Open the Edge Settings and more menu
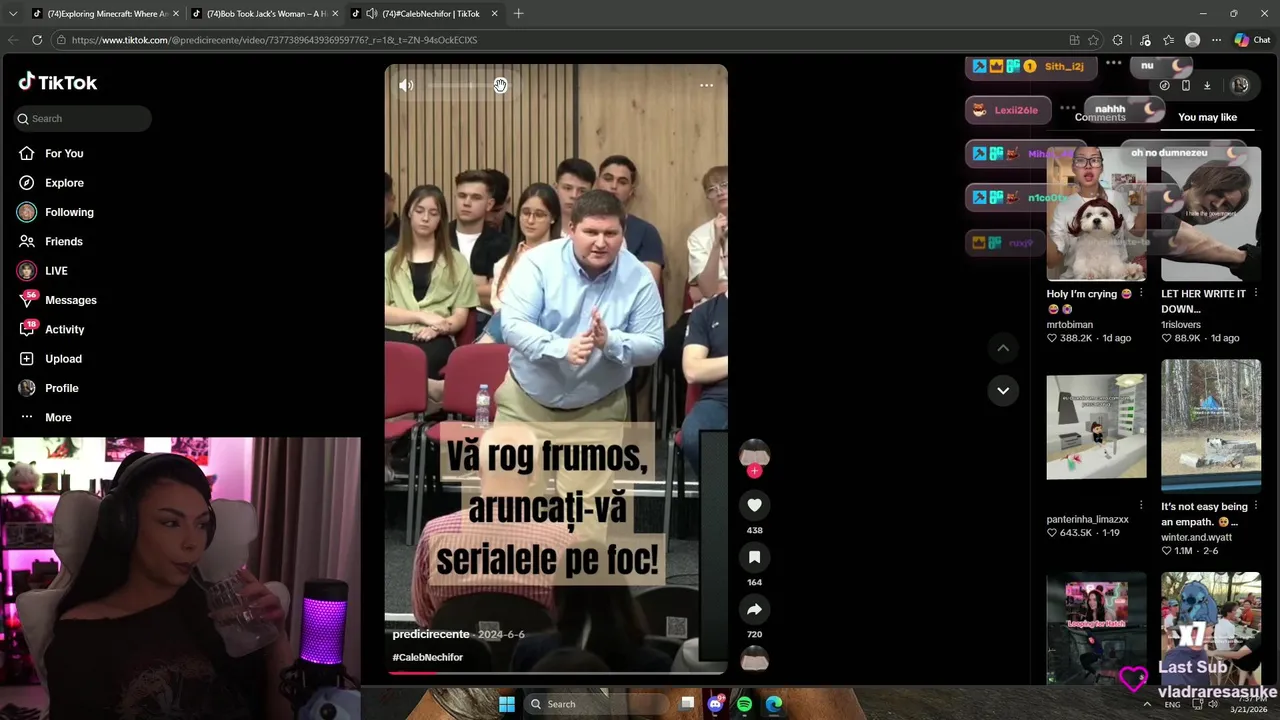Viewport: 1280px width, 720px height. [x=1216, y=40]
